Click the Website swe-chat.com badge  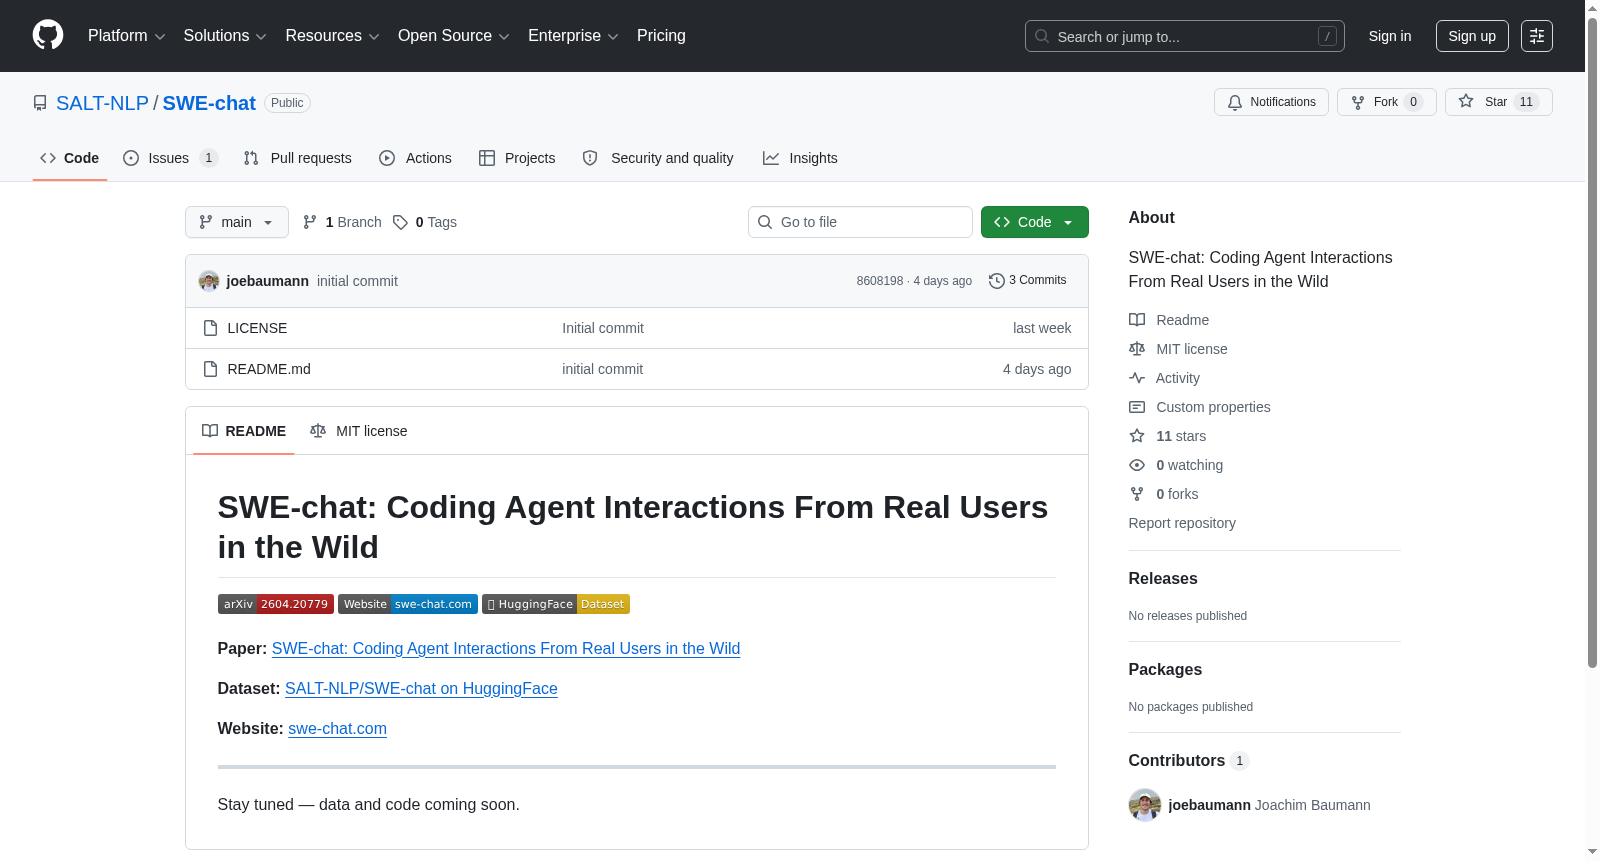tap(408, 604)
